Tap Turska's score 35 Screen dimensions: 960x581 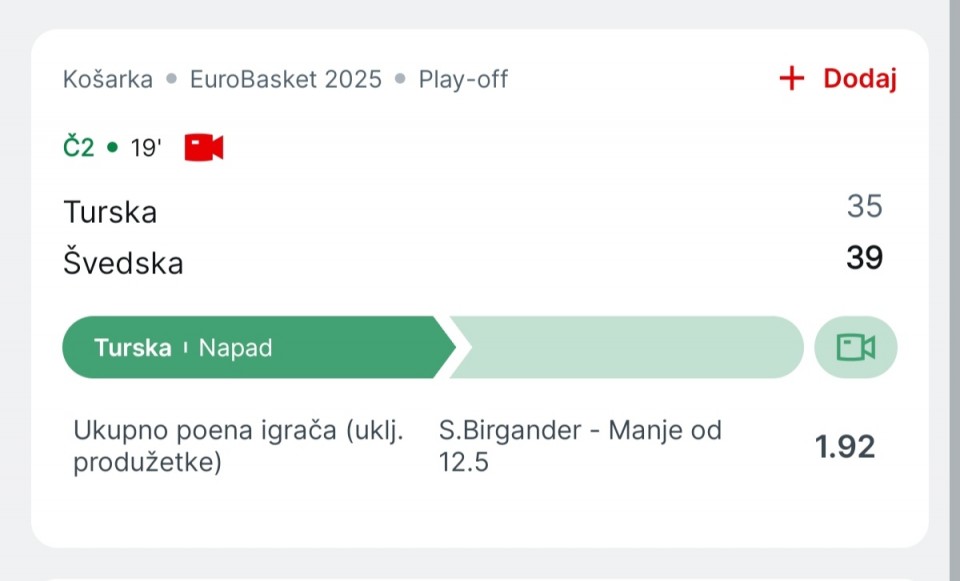click(864, 206)
